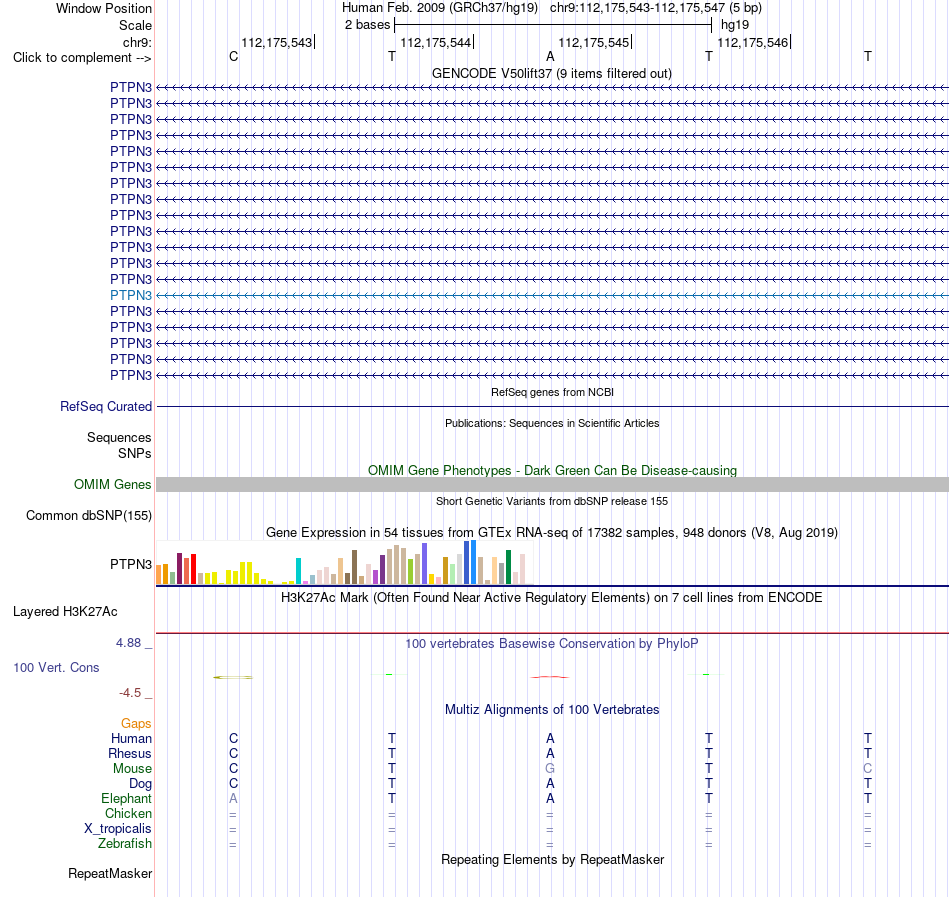Click the Layered H3K27Ac label
Viewport: 950px width, 897px height.
pyautogui.click(x=65, y=612)
